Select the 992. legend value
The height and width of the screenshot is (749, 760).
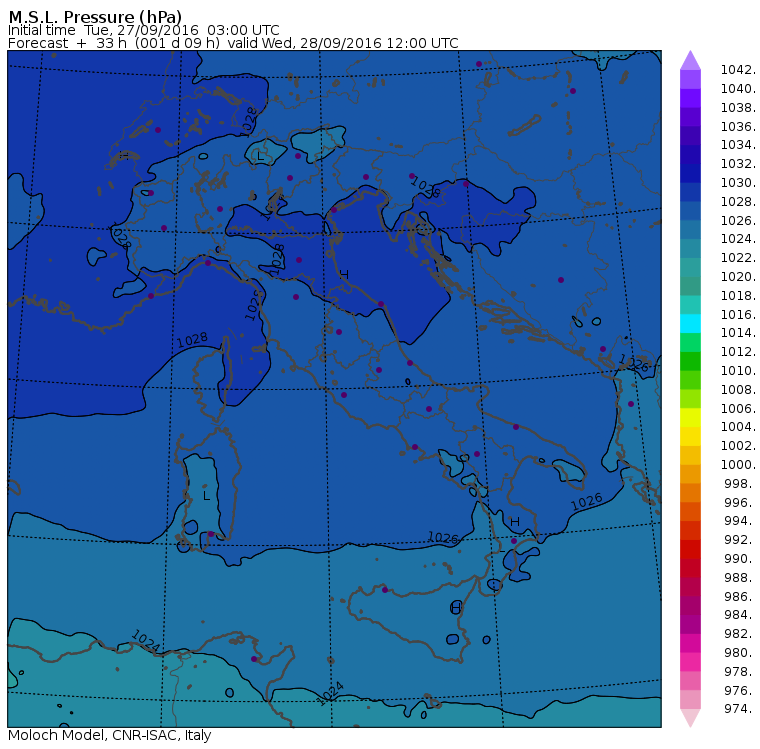point(740,540)
